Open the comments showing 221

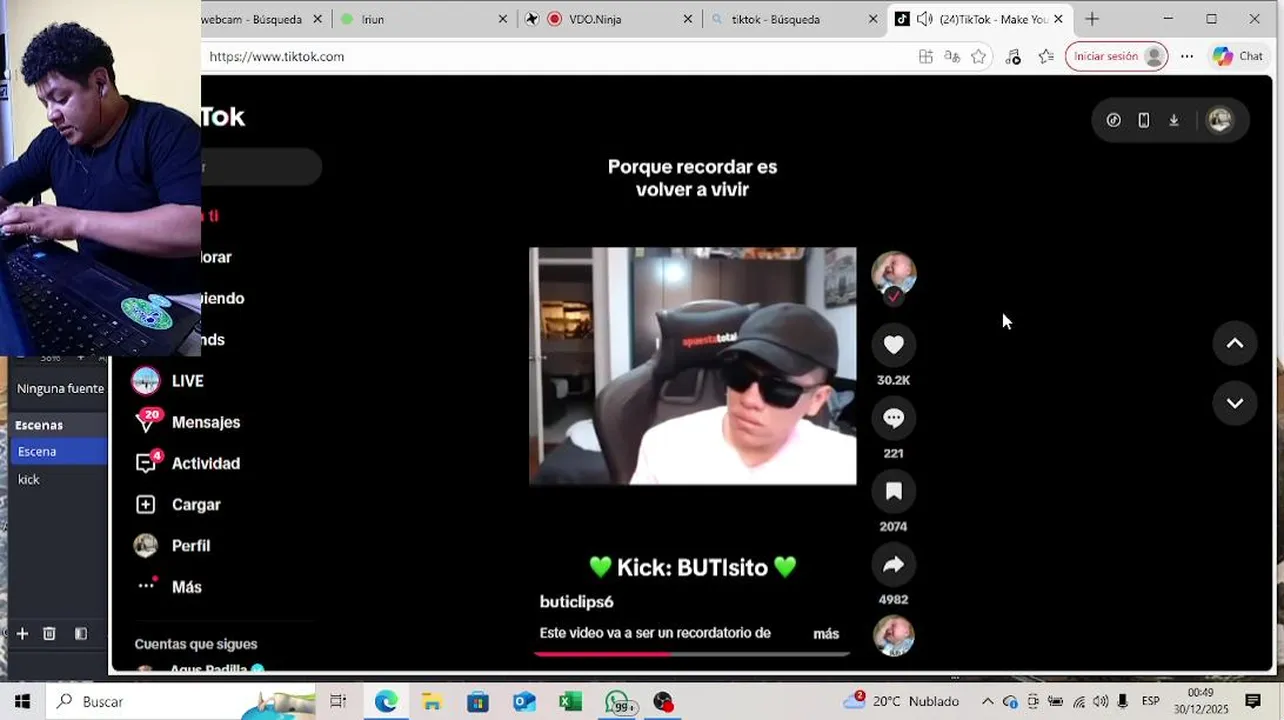[x=893, y=418]
